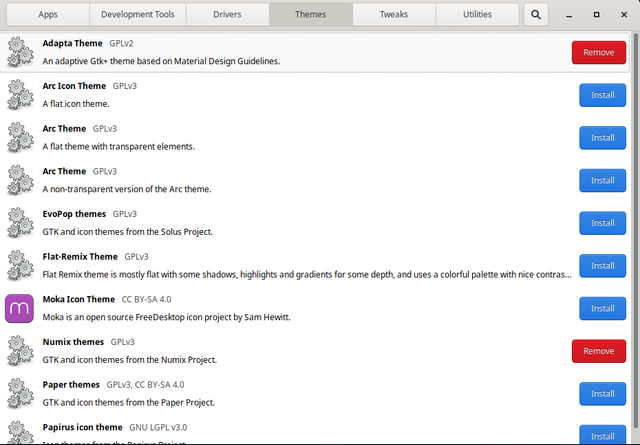
Task: Click the Paper themes gear icon
Action: pos(20,394)
